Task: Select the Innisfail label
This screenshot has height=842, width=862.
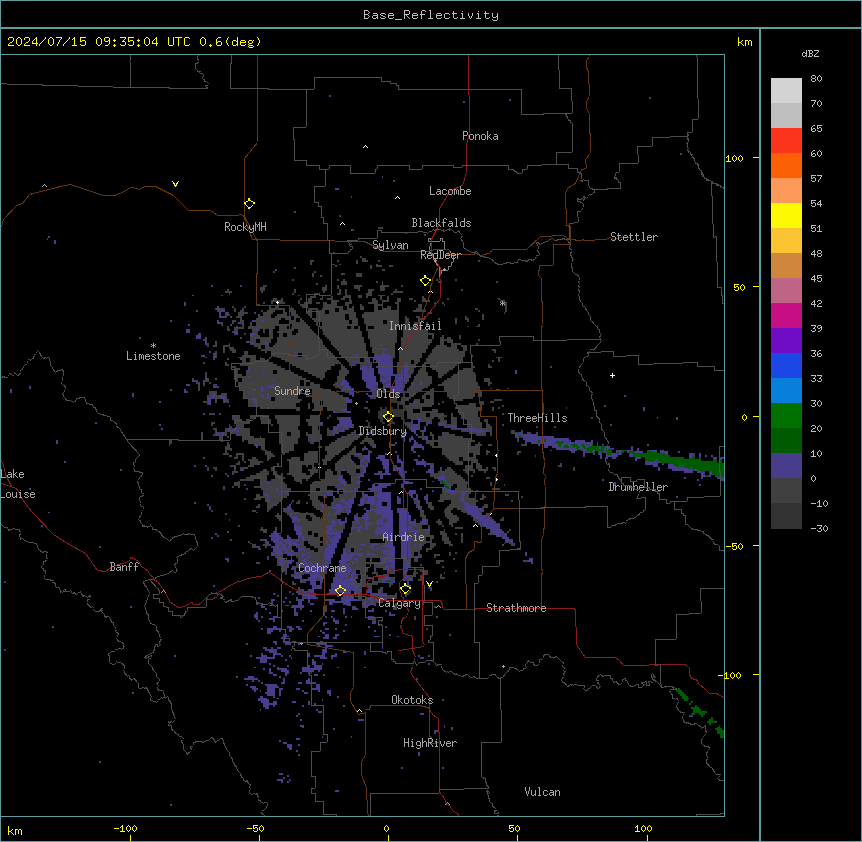Action: point(415,326)
